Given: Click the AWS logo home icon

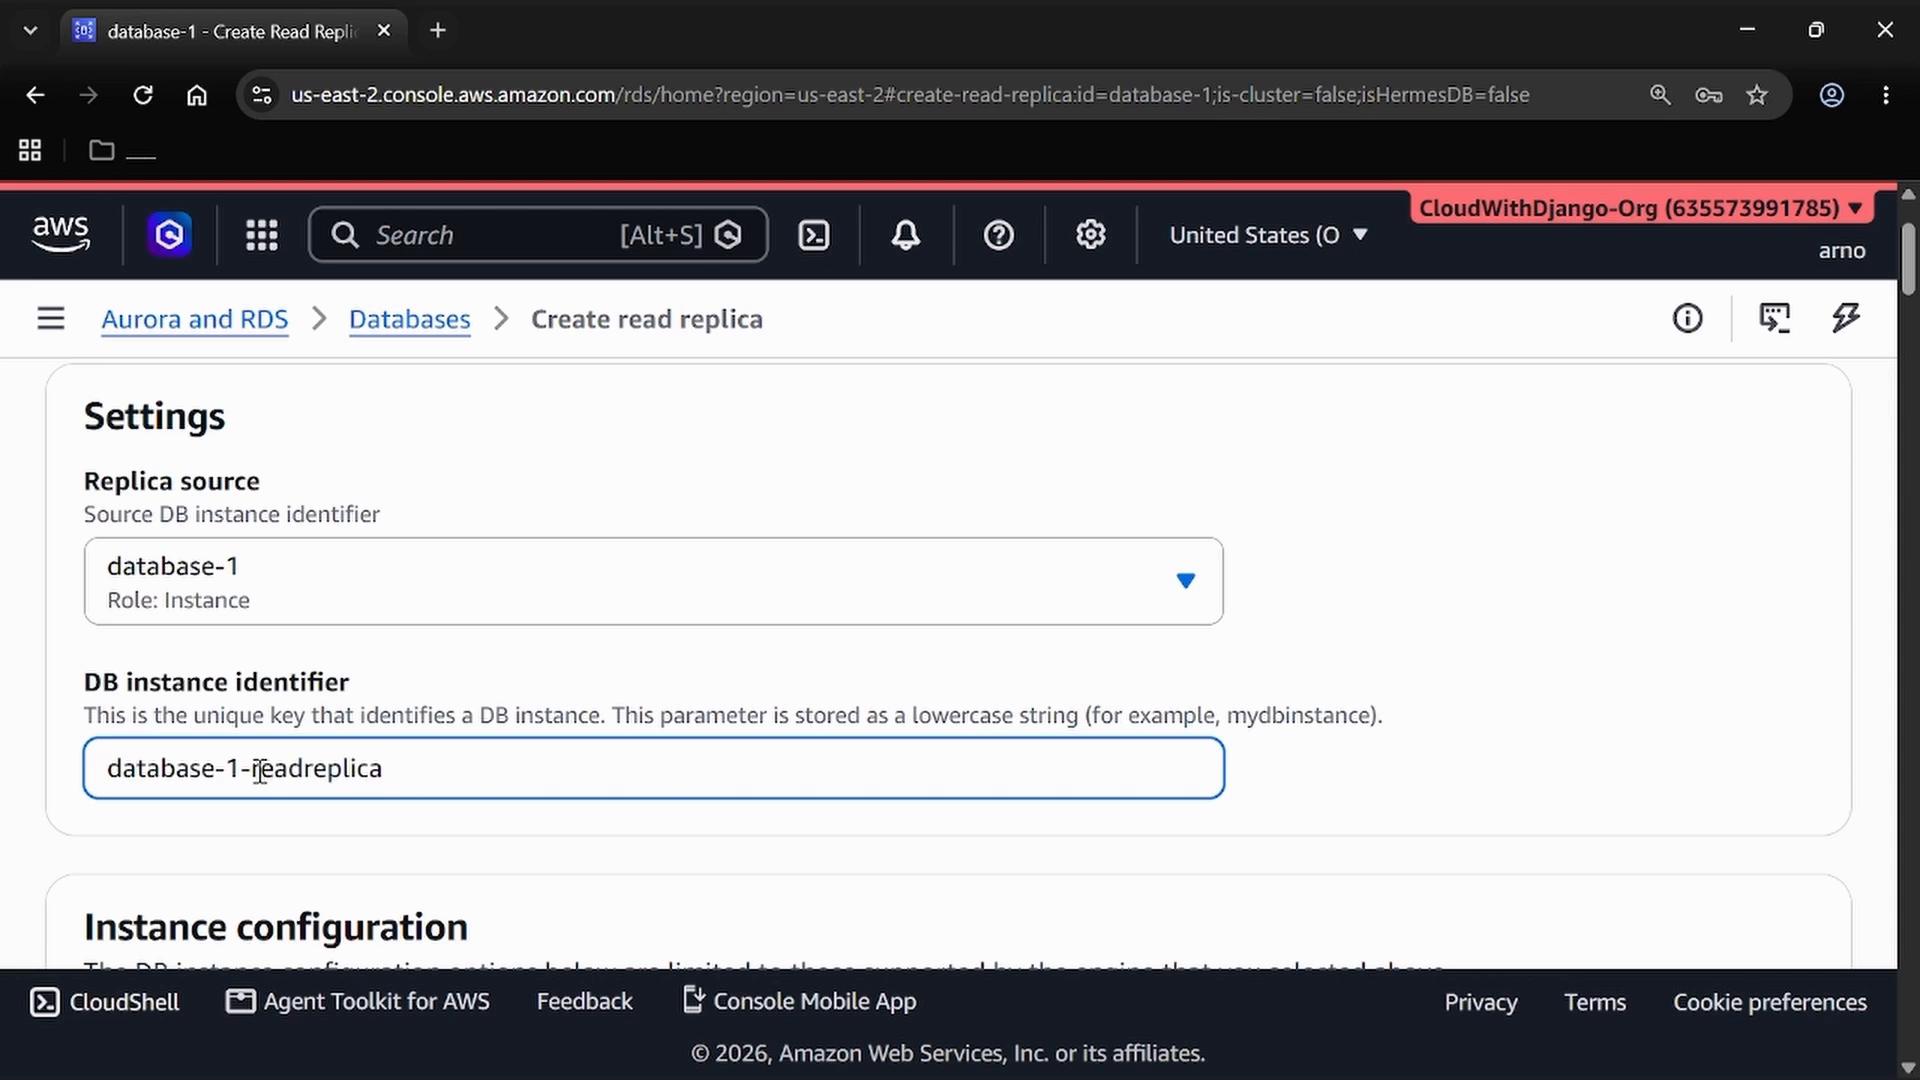Looking at the screenshot, I should coord(61,234).
